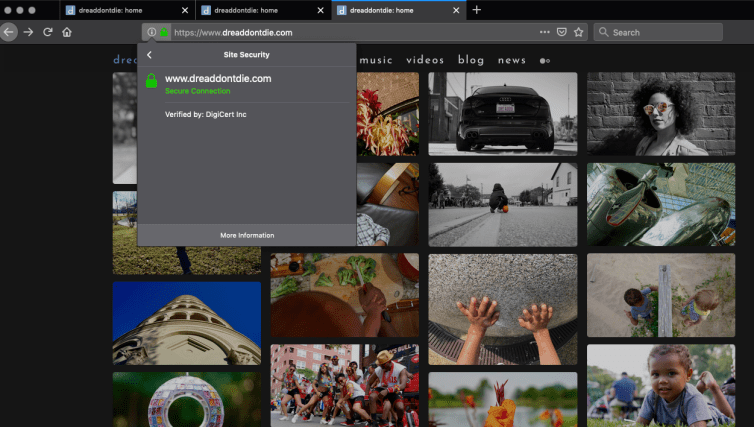Go to the browser home page

click(66, 32)
